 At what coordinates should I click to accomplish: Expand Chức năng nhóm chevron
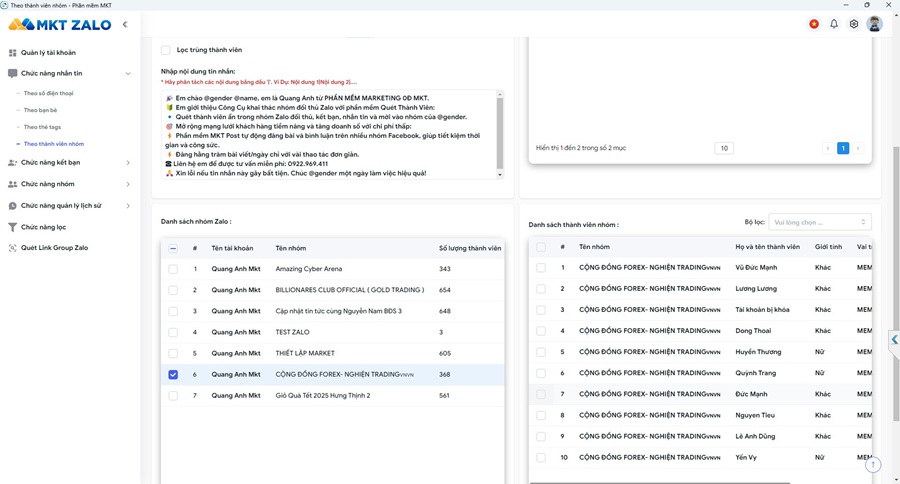tap(128, 184)
